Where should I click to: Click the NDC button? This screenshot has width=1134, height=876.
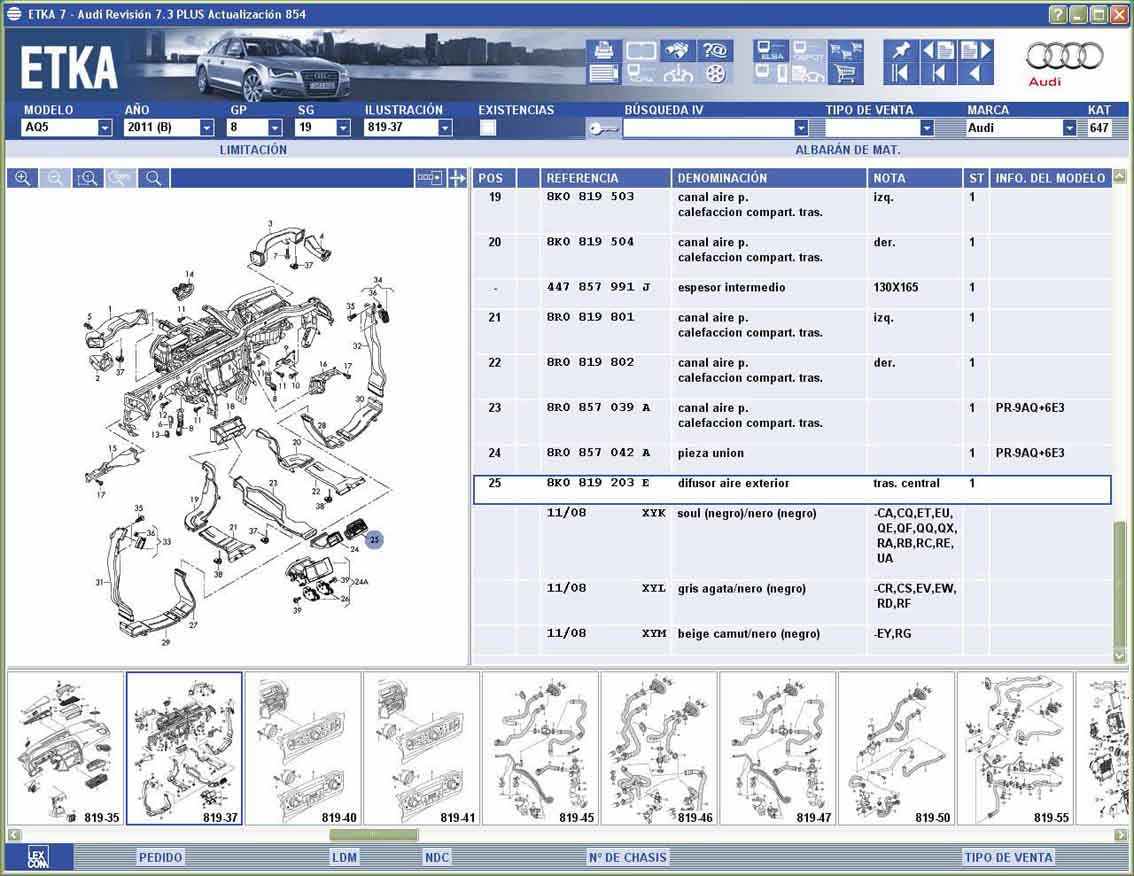click(437, 857)
